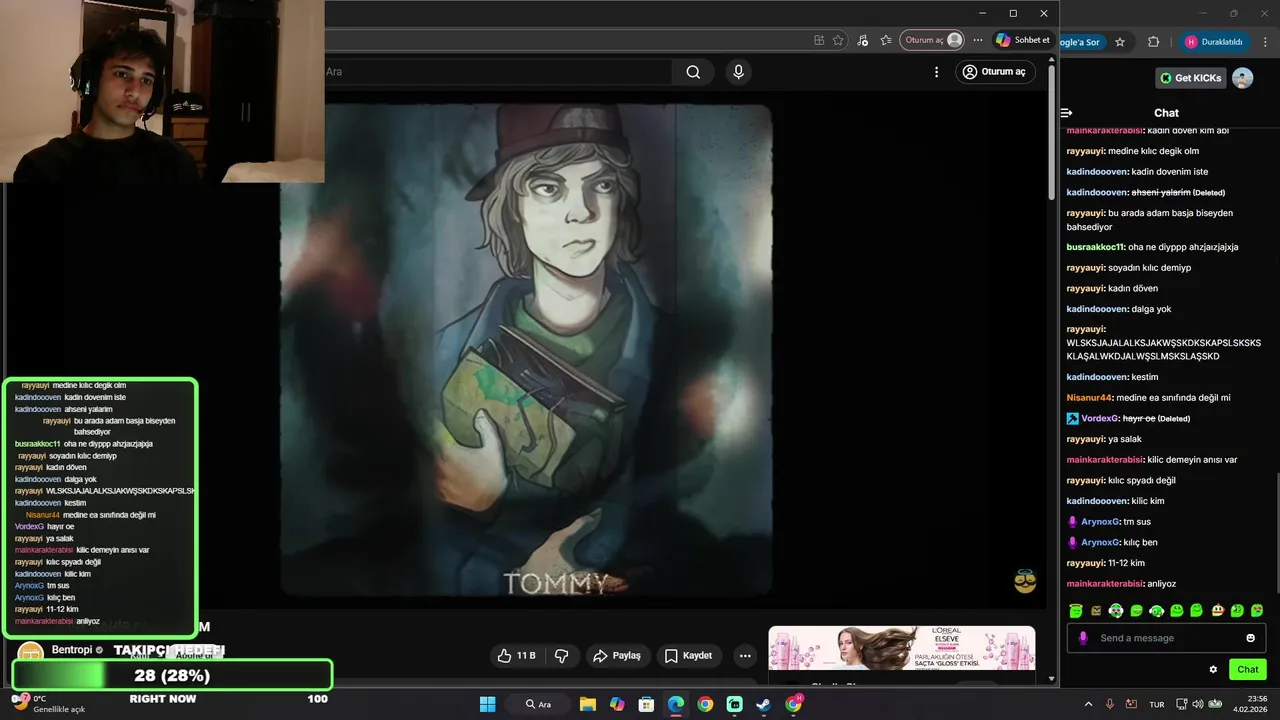The image size is (1280, 720).
Task: Open Chrome extensions puzzle icon
Action: click(x=1153, y=42)
